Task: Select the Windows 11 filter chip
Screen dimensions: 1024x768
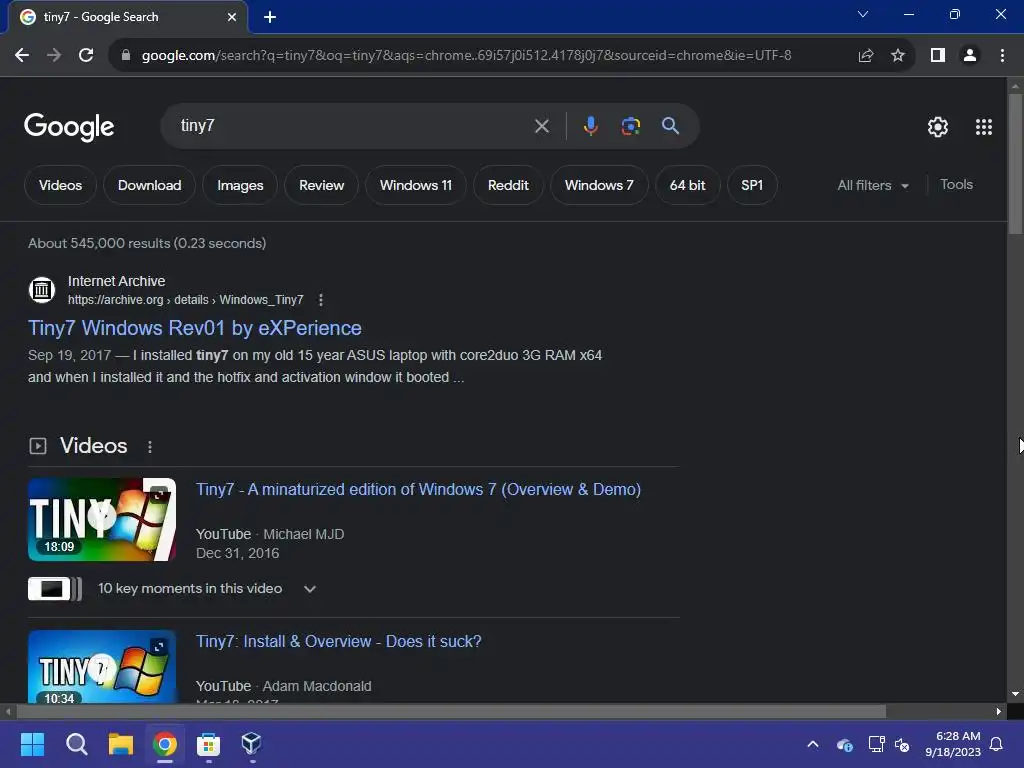Action: tap(416, 185)
